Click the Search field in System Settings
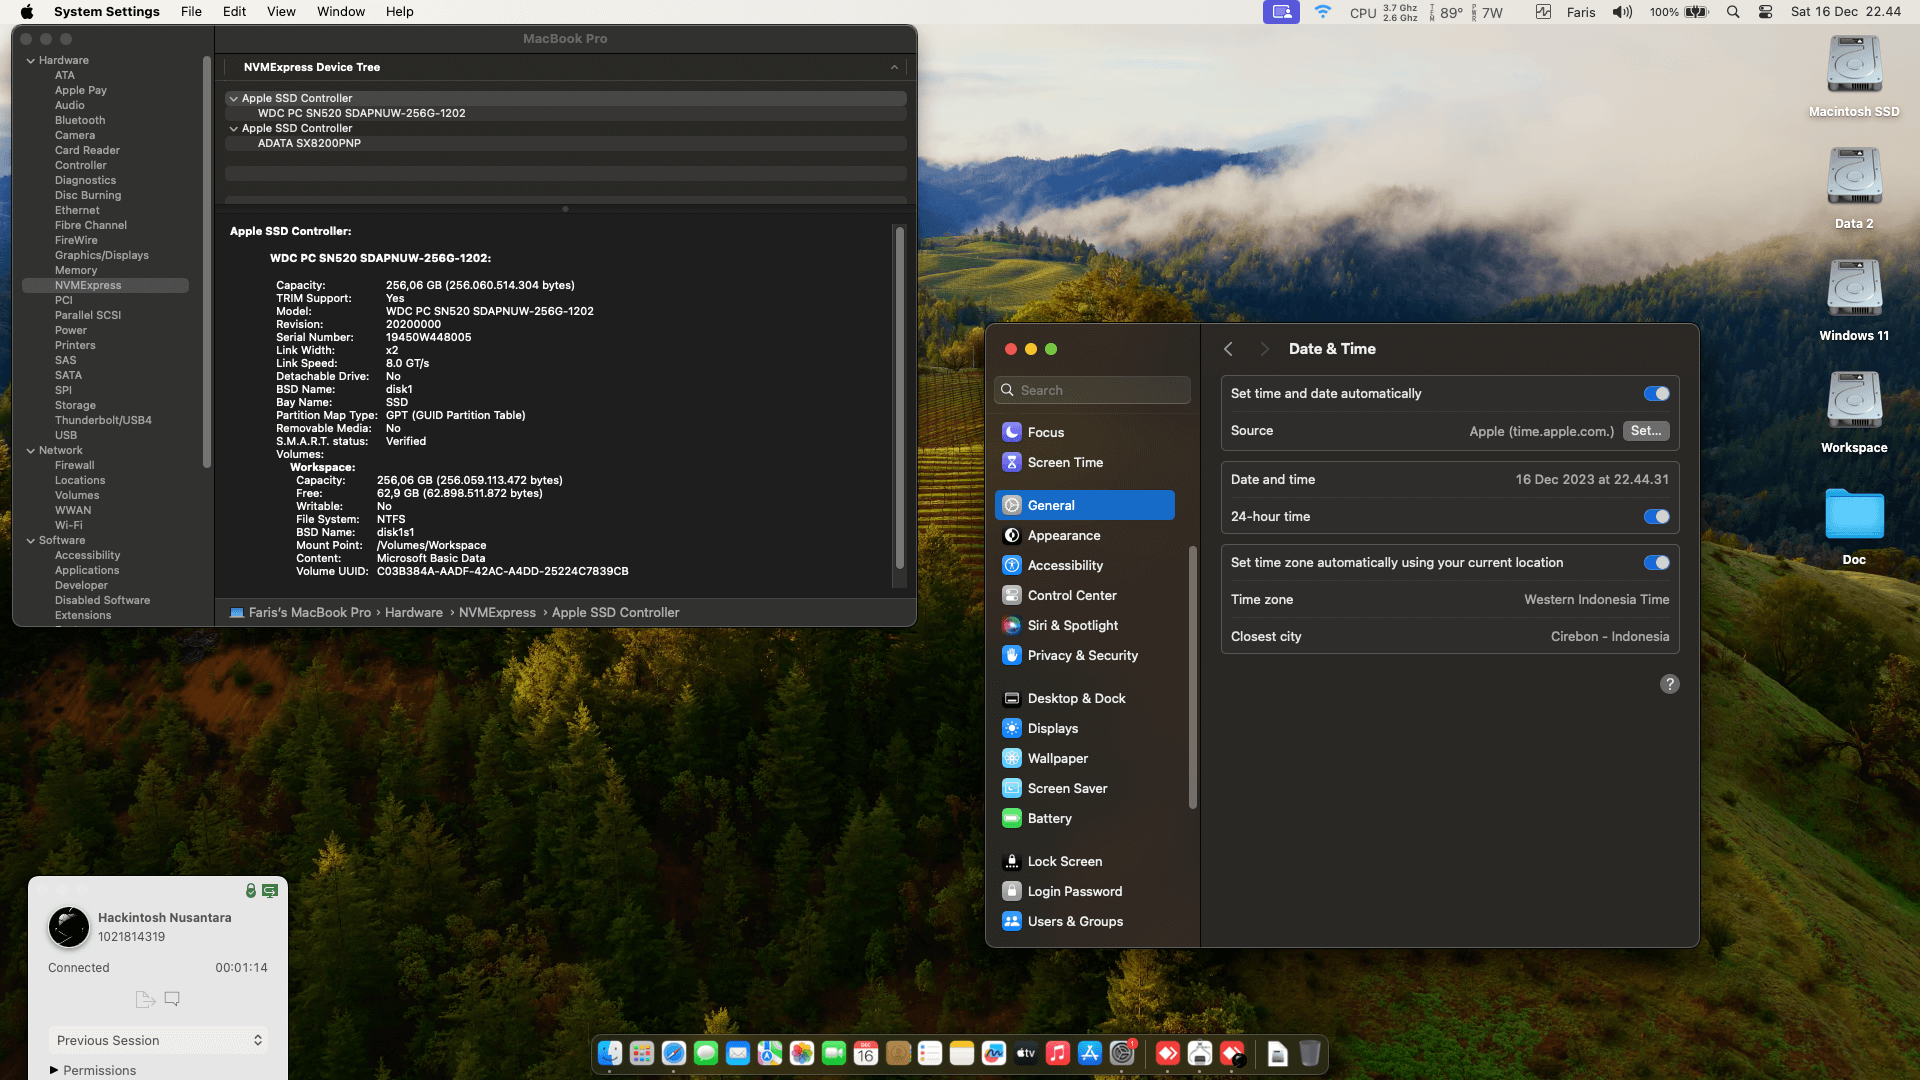This screenshot has height=1080, width=1920. [1091, 390]
